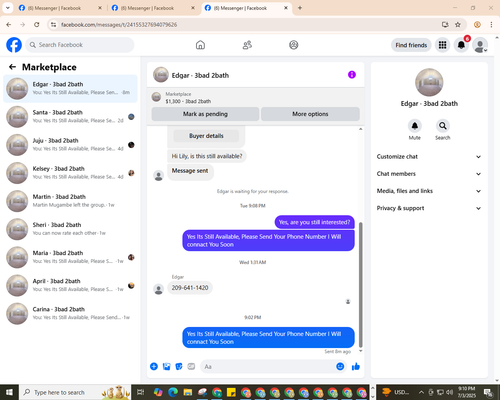
Task: Open the Friends icon in top navigation
Action: point(247,45)
